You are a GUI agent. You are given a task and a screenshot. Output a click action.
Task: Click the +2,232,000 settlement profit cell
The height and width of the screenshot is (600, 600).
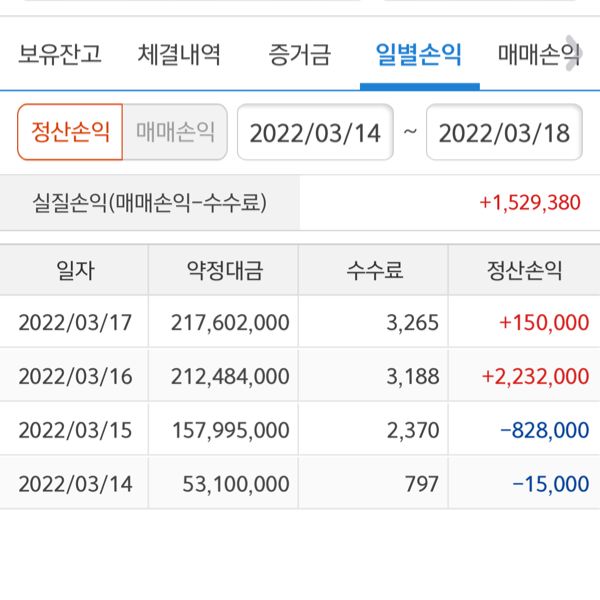pos(535,377)
